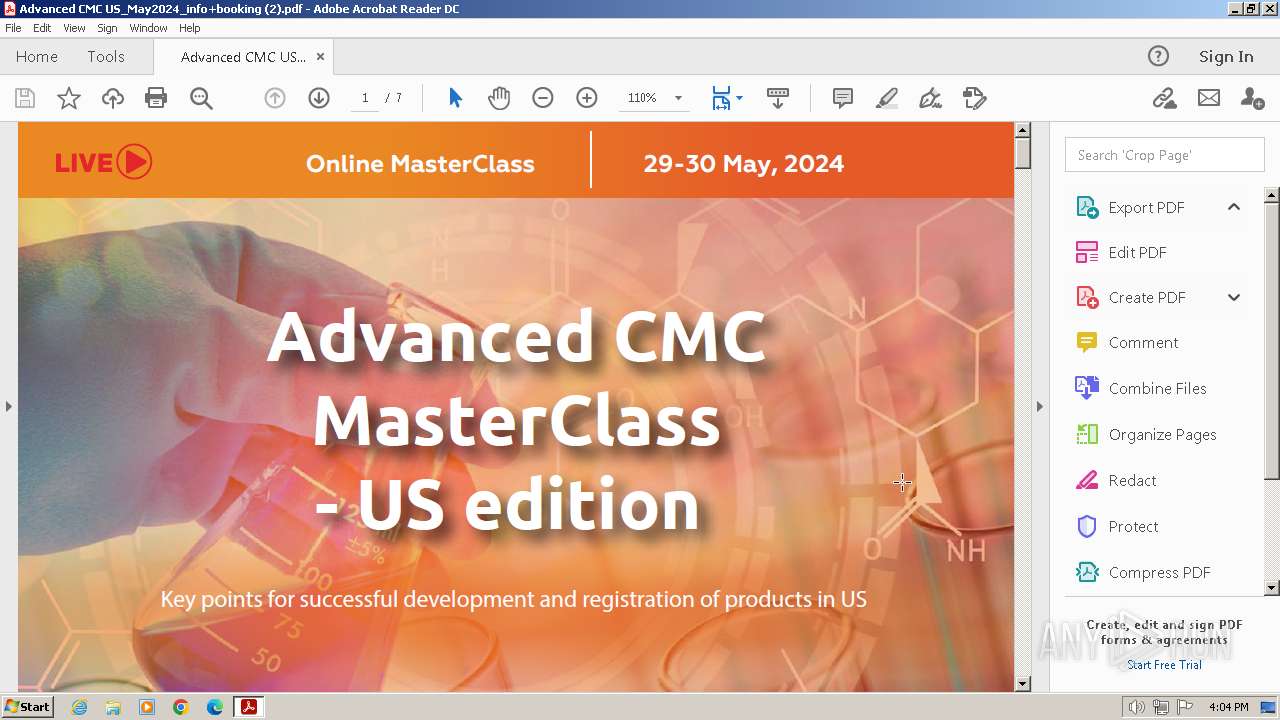Select the arrow Selection tool
Image resolution: width=1280 pixels, height=720 pixels.
click(x=456, y=98)
